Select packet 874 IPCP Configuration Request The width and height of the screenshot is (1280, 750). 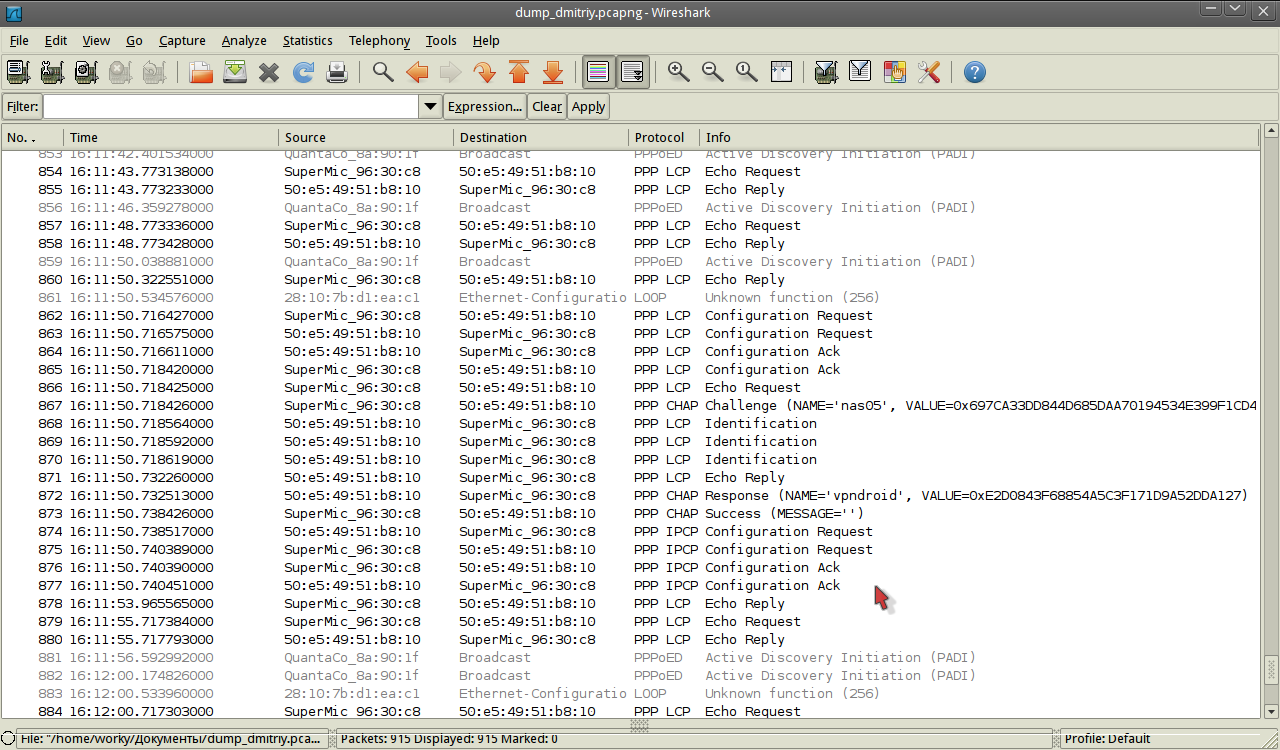click(x=630, y=531)
